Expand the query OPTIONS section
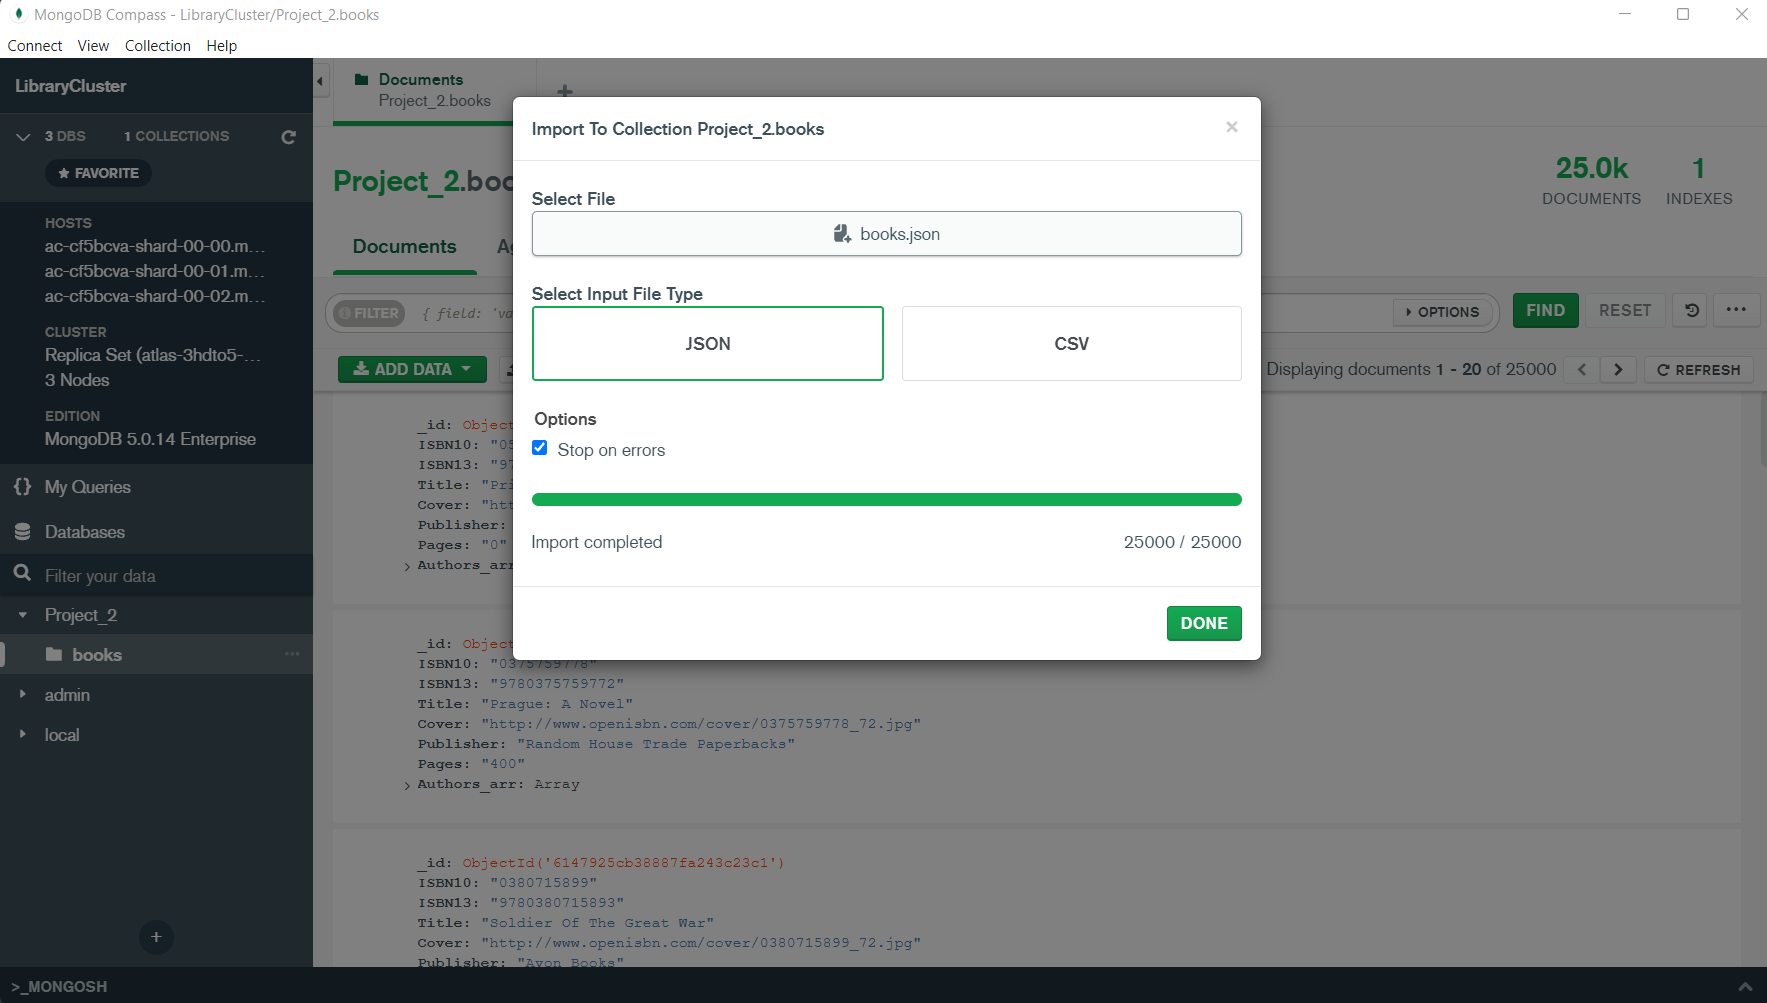This screenshot has width=1767, height=1003. 1442,312
